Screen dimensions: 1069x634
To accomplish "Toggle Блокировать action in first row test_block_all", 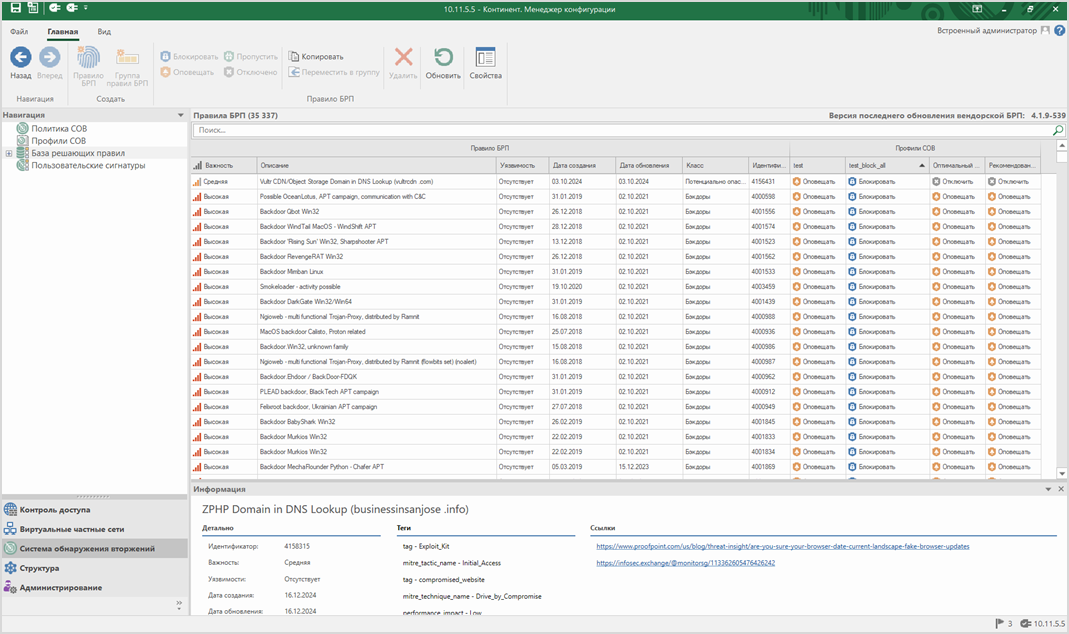I will click(x=871, y=182).
